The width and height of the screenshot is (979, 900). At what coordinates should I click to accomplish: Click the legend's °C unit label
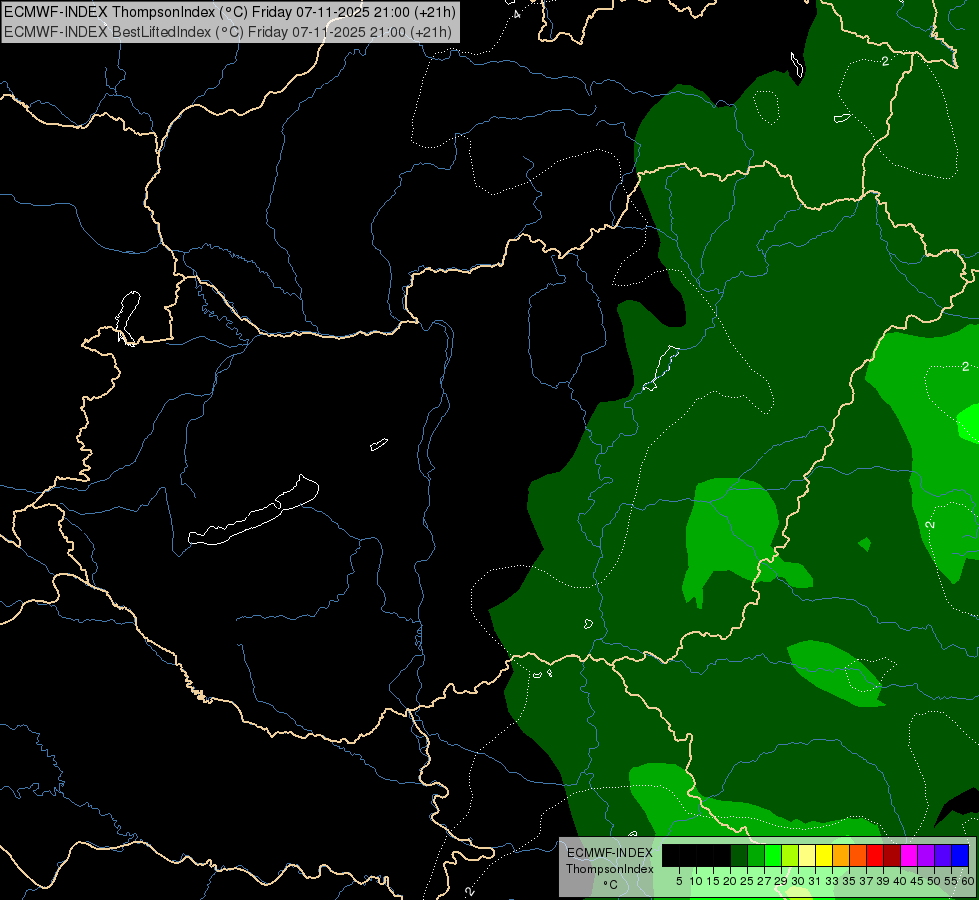point(610,885)
